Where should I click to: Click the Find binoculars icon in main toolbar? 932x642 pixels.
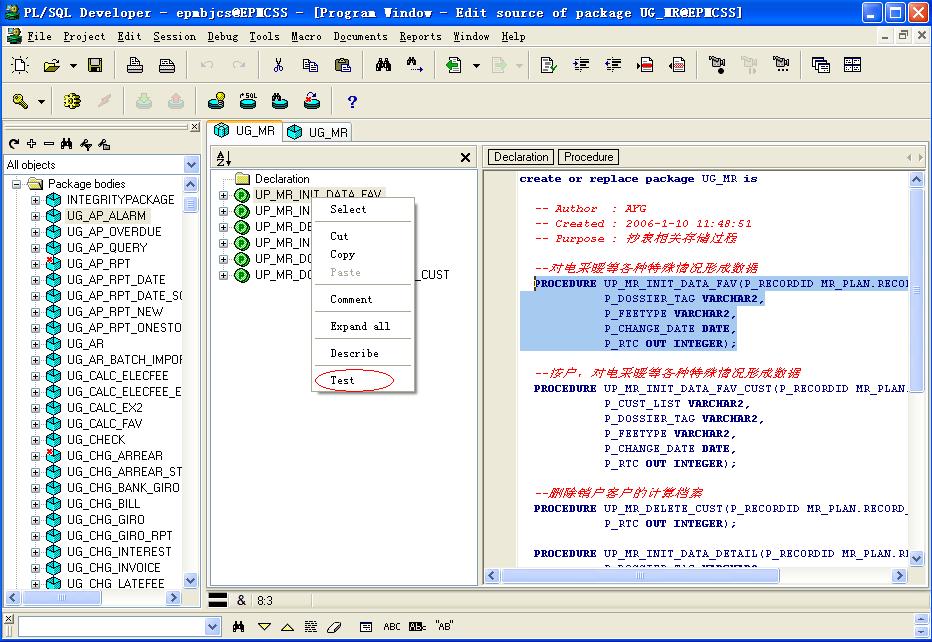point(383,66)
